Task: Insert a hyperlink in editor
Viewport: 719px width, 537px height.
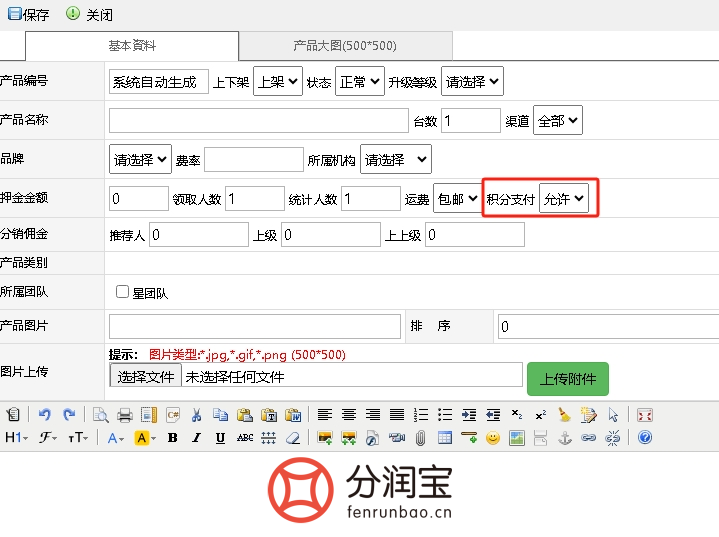Action: [x=589, y=437]
